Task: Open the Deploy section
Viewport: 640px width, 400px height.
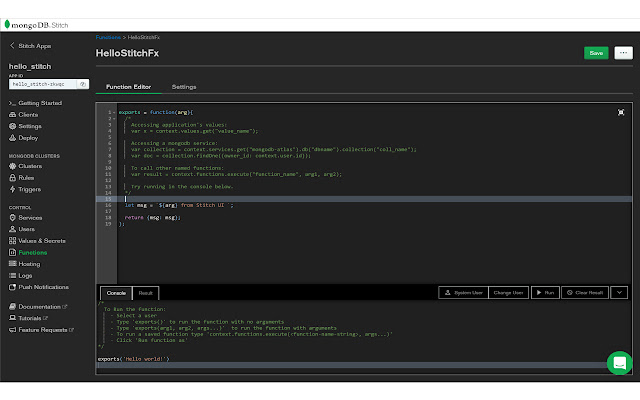Action: [24, 138]
